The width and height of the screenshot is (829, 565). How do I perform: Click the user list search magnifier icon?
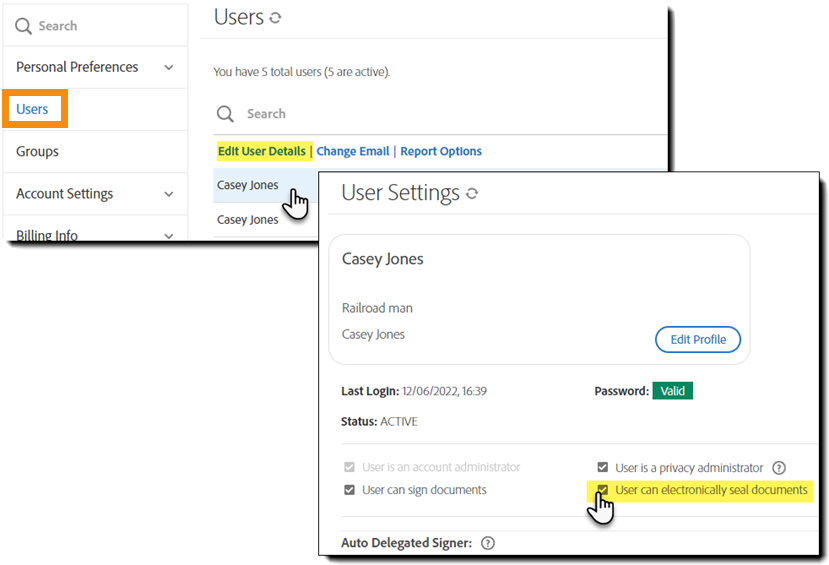226,114
